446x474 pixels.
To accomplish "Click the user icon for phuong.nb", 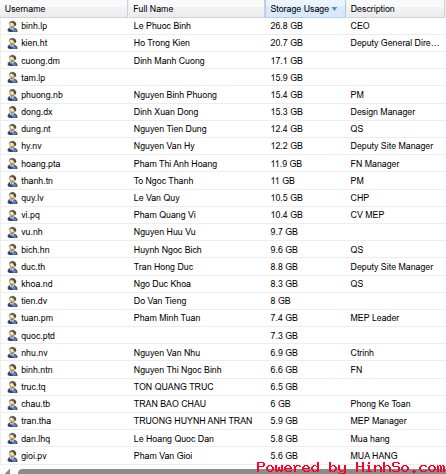I will (x=12, y=95).
